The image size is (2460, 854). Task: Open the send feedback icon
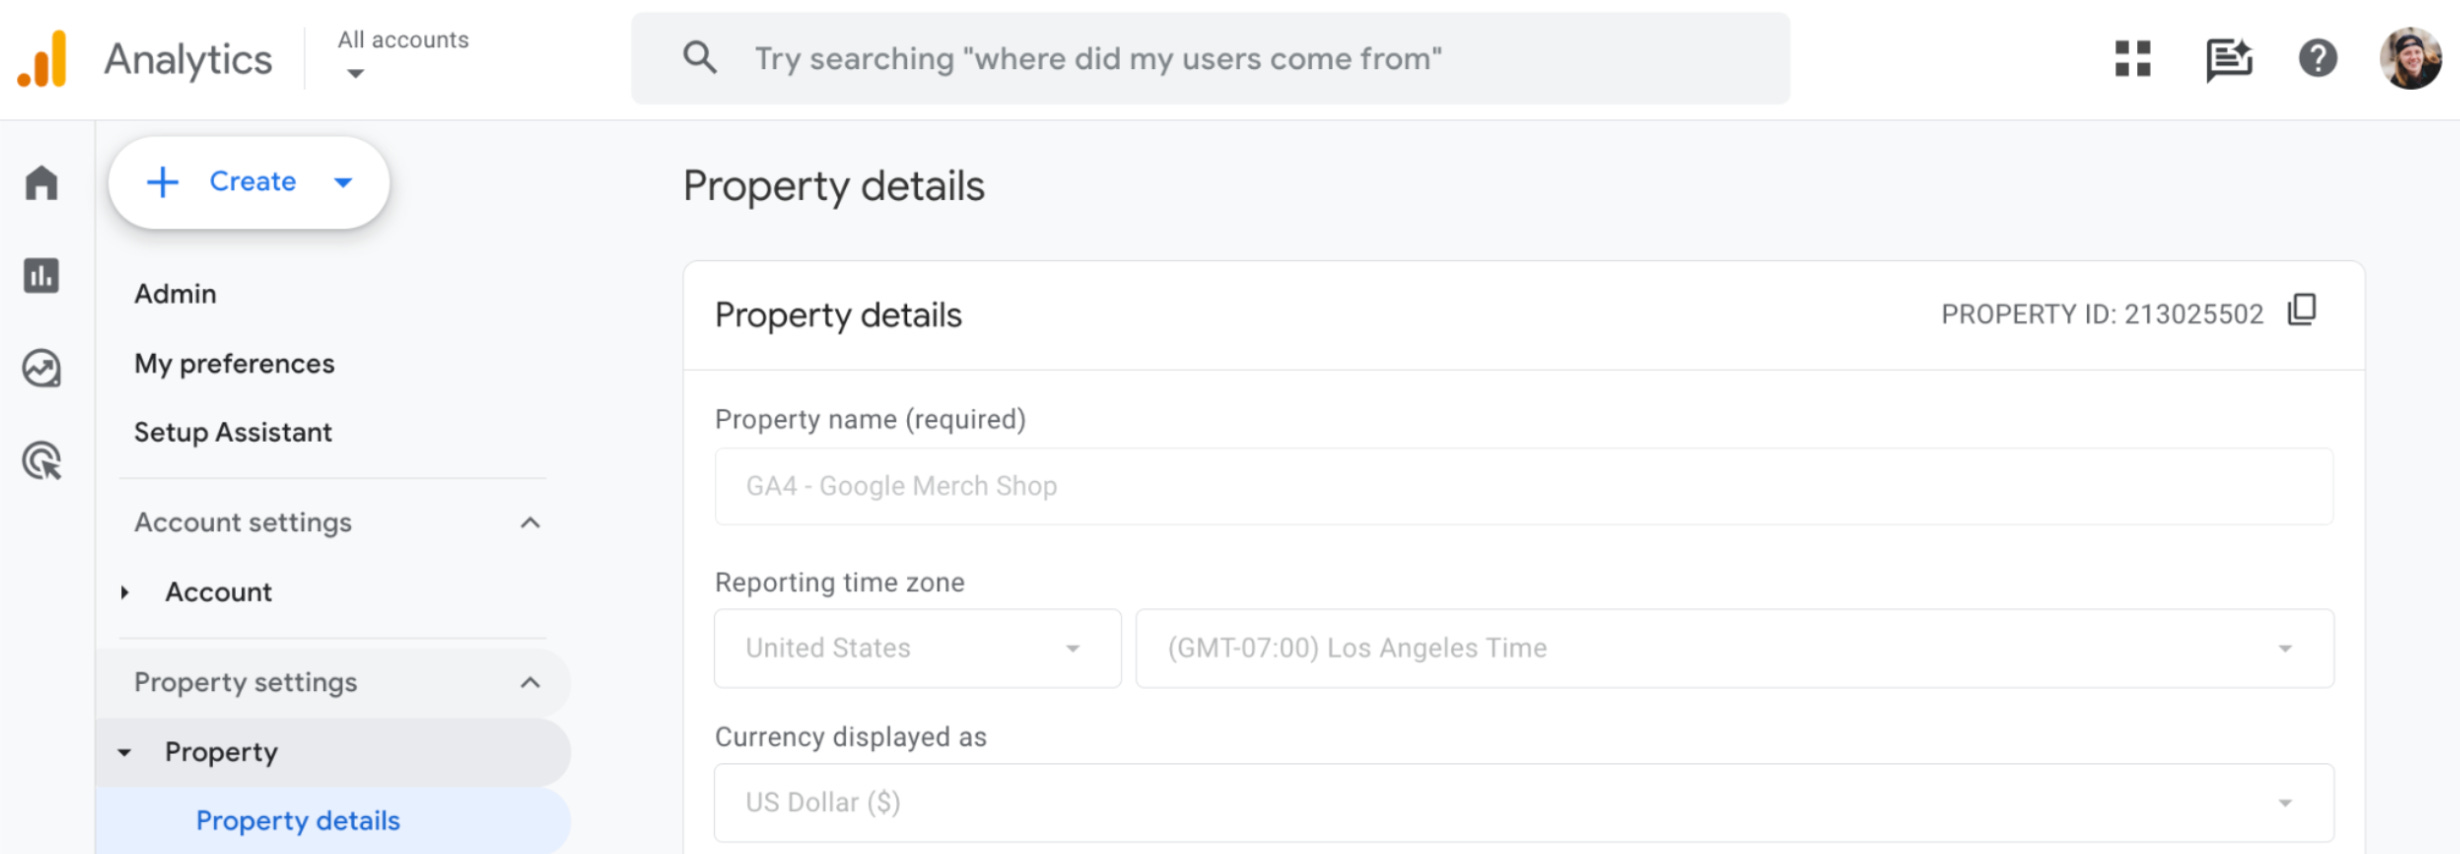coord(2229,58)
